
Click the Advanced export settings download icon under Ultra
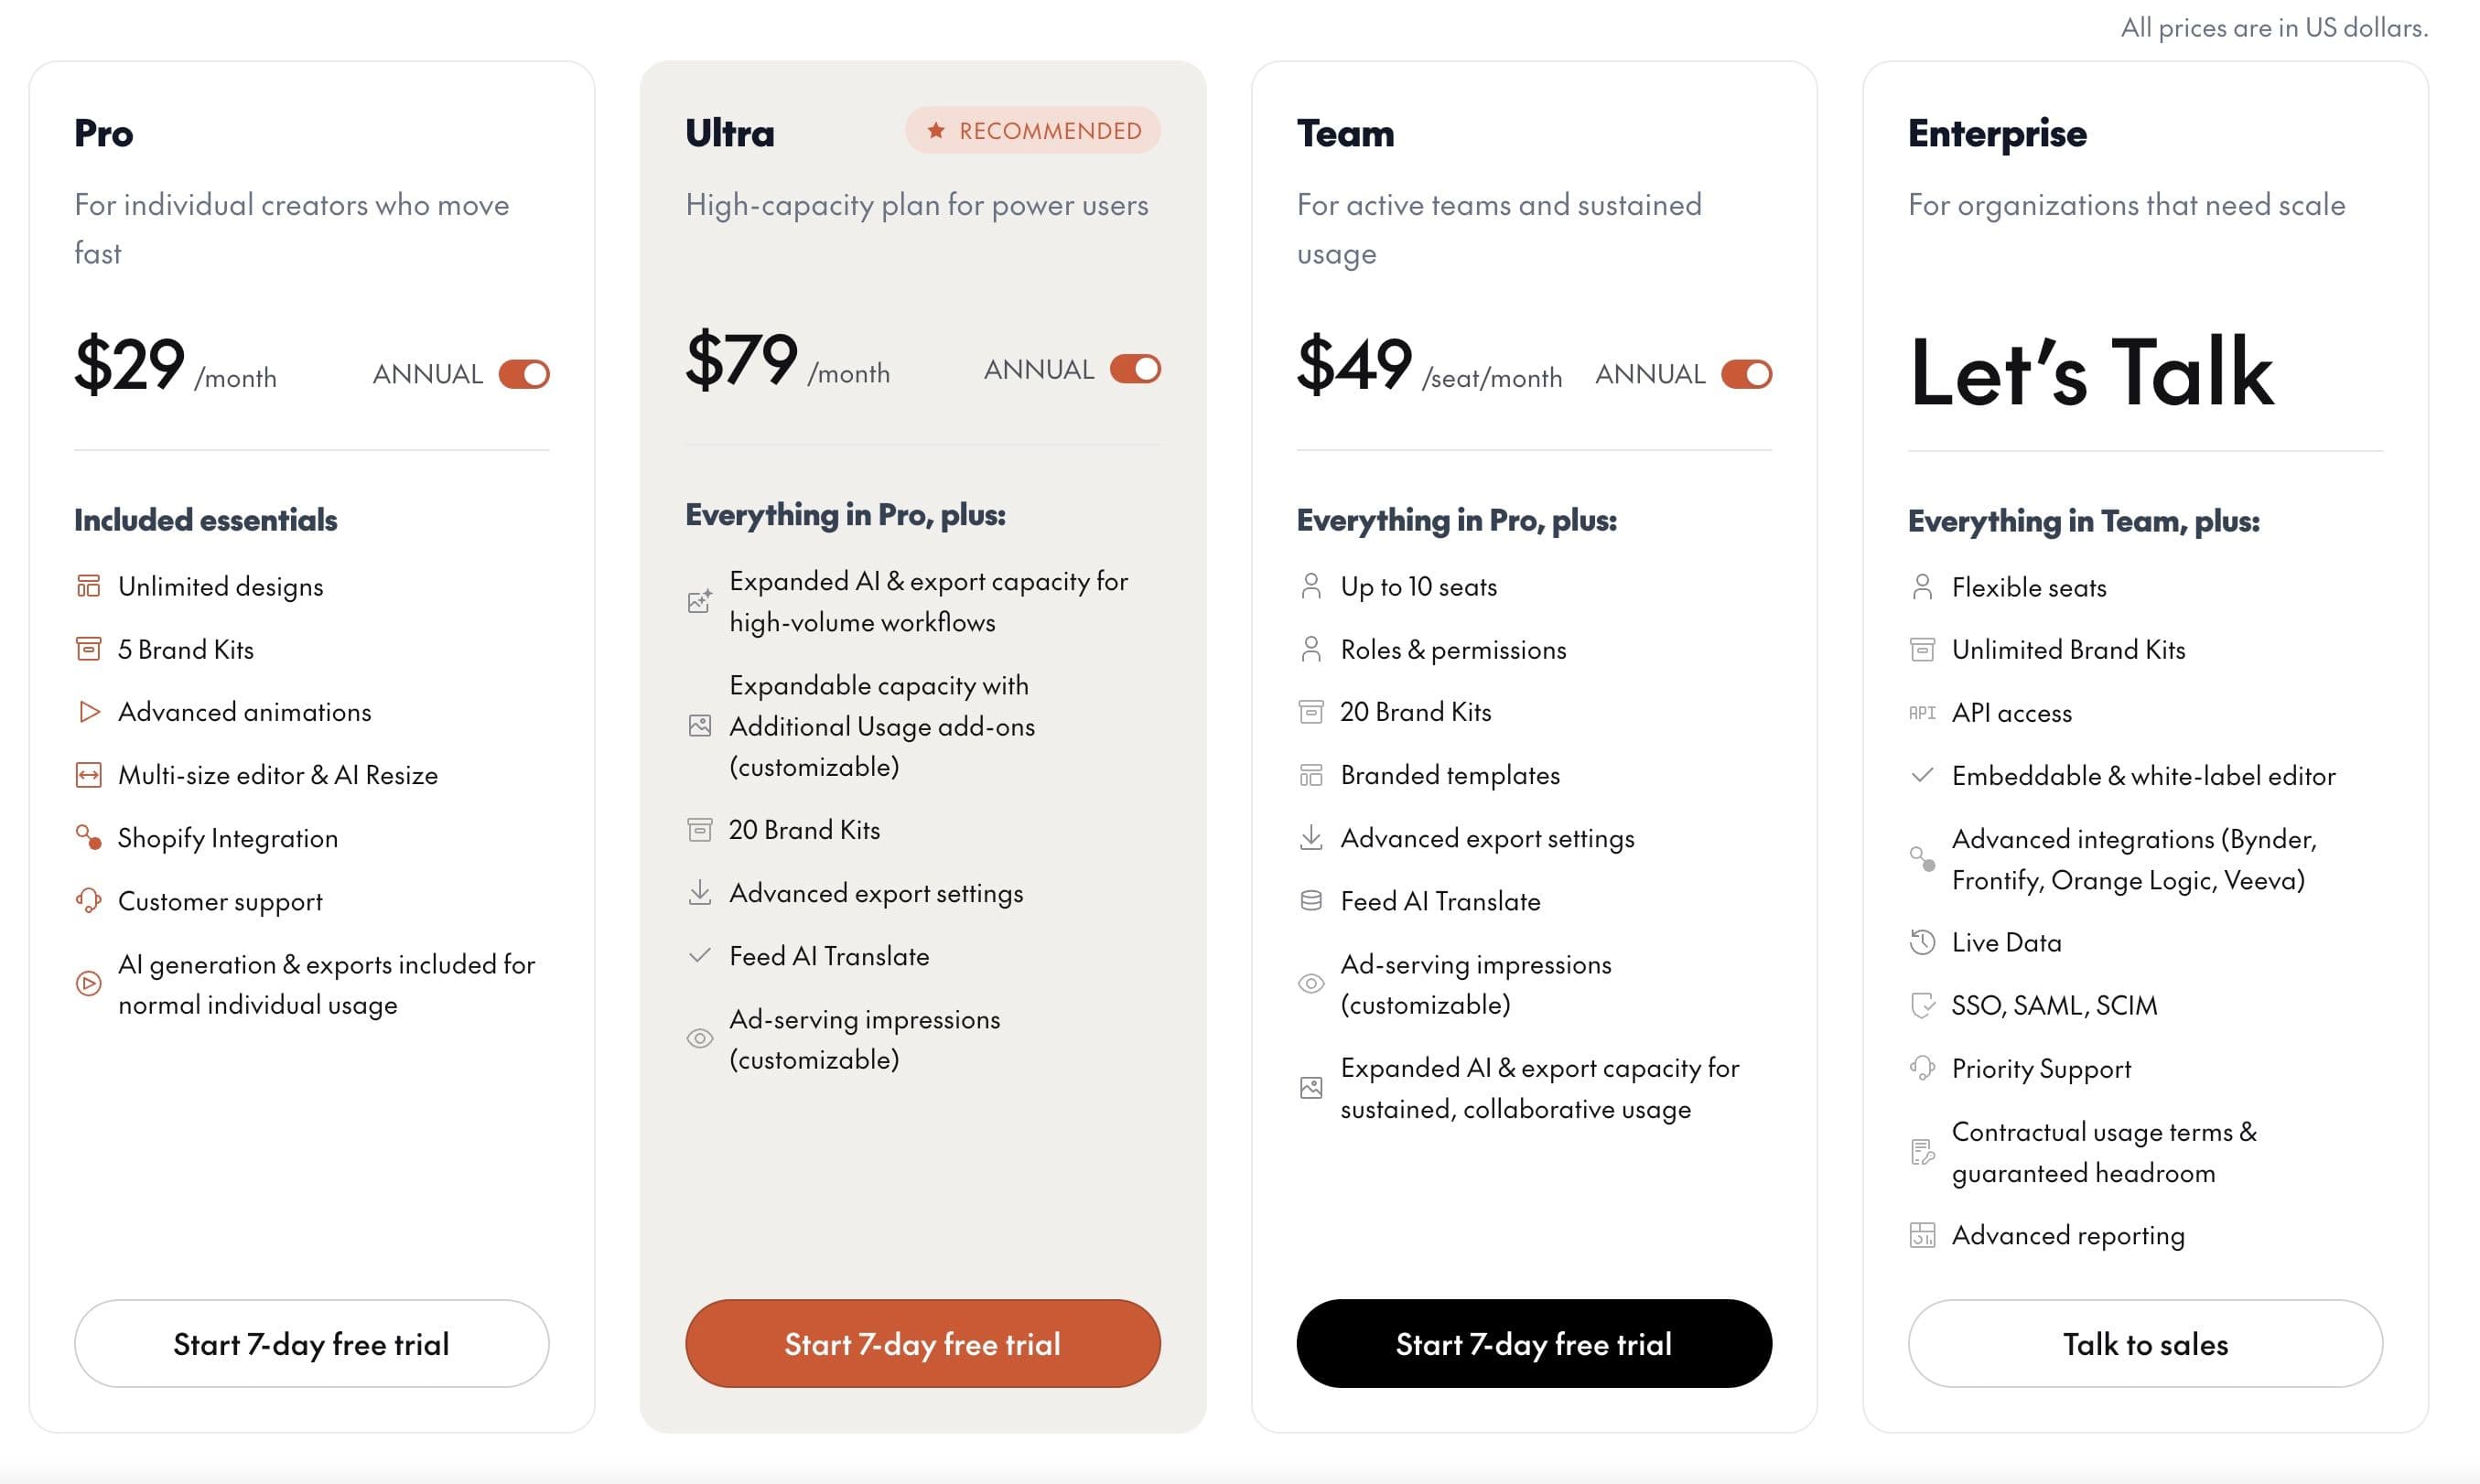[x=701, y=893]
